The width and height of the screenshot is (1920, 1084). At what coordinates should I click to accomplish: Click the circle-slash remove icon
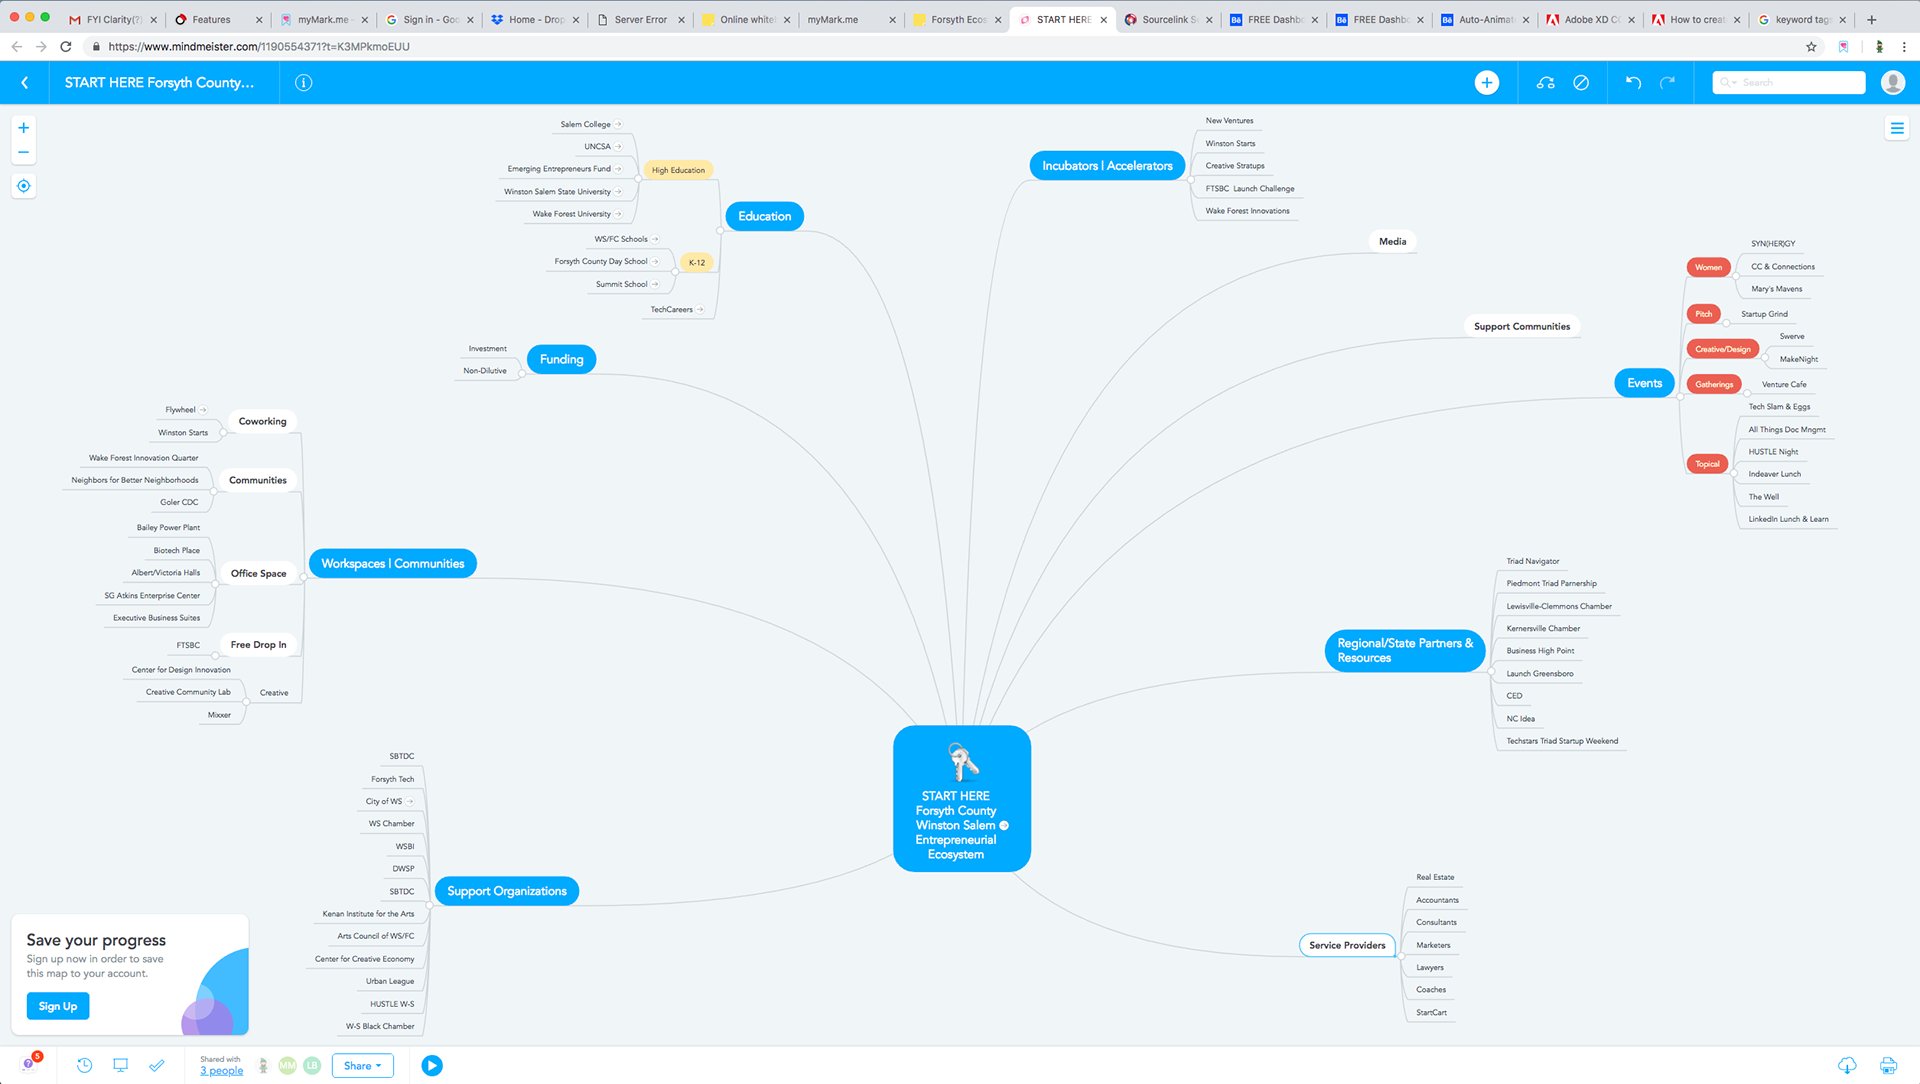1581,83
